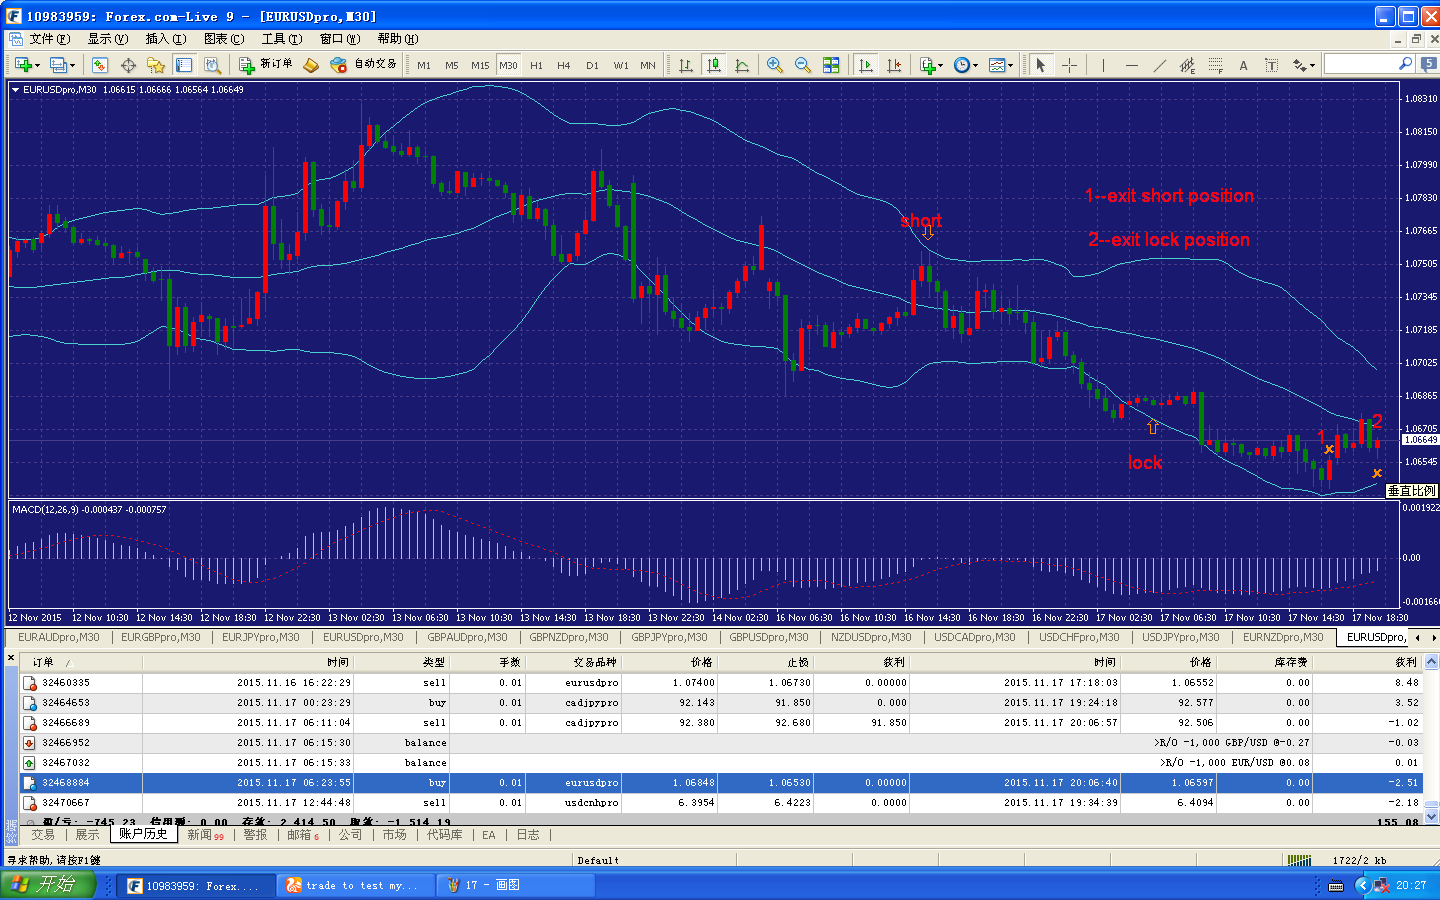Select the M5 timeframe
This screenshot has height=900, width=1440.
(x=452, y=65)
